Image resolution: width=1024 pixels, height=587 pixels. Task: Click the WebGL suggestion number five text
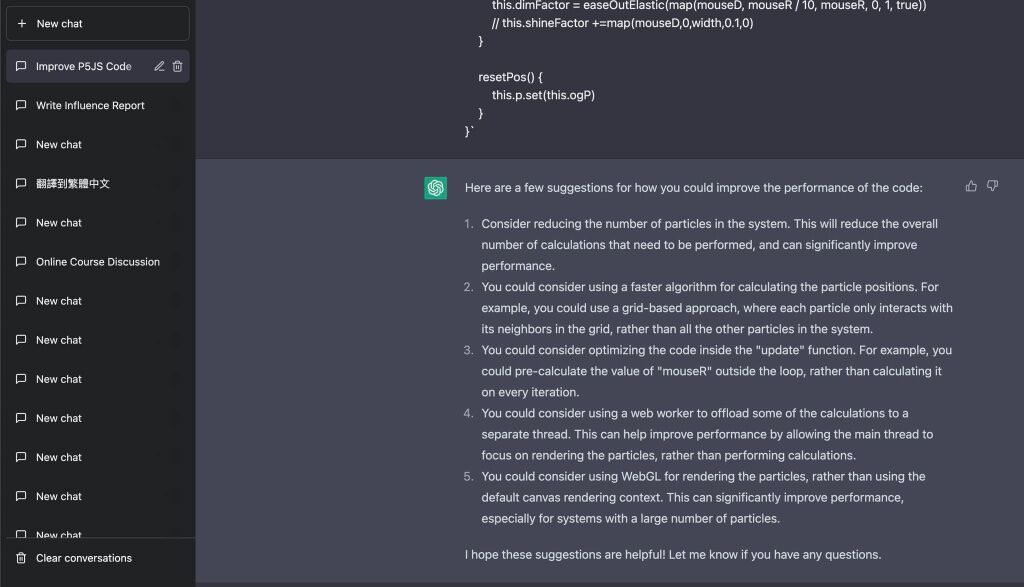coord(703,498)
